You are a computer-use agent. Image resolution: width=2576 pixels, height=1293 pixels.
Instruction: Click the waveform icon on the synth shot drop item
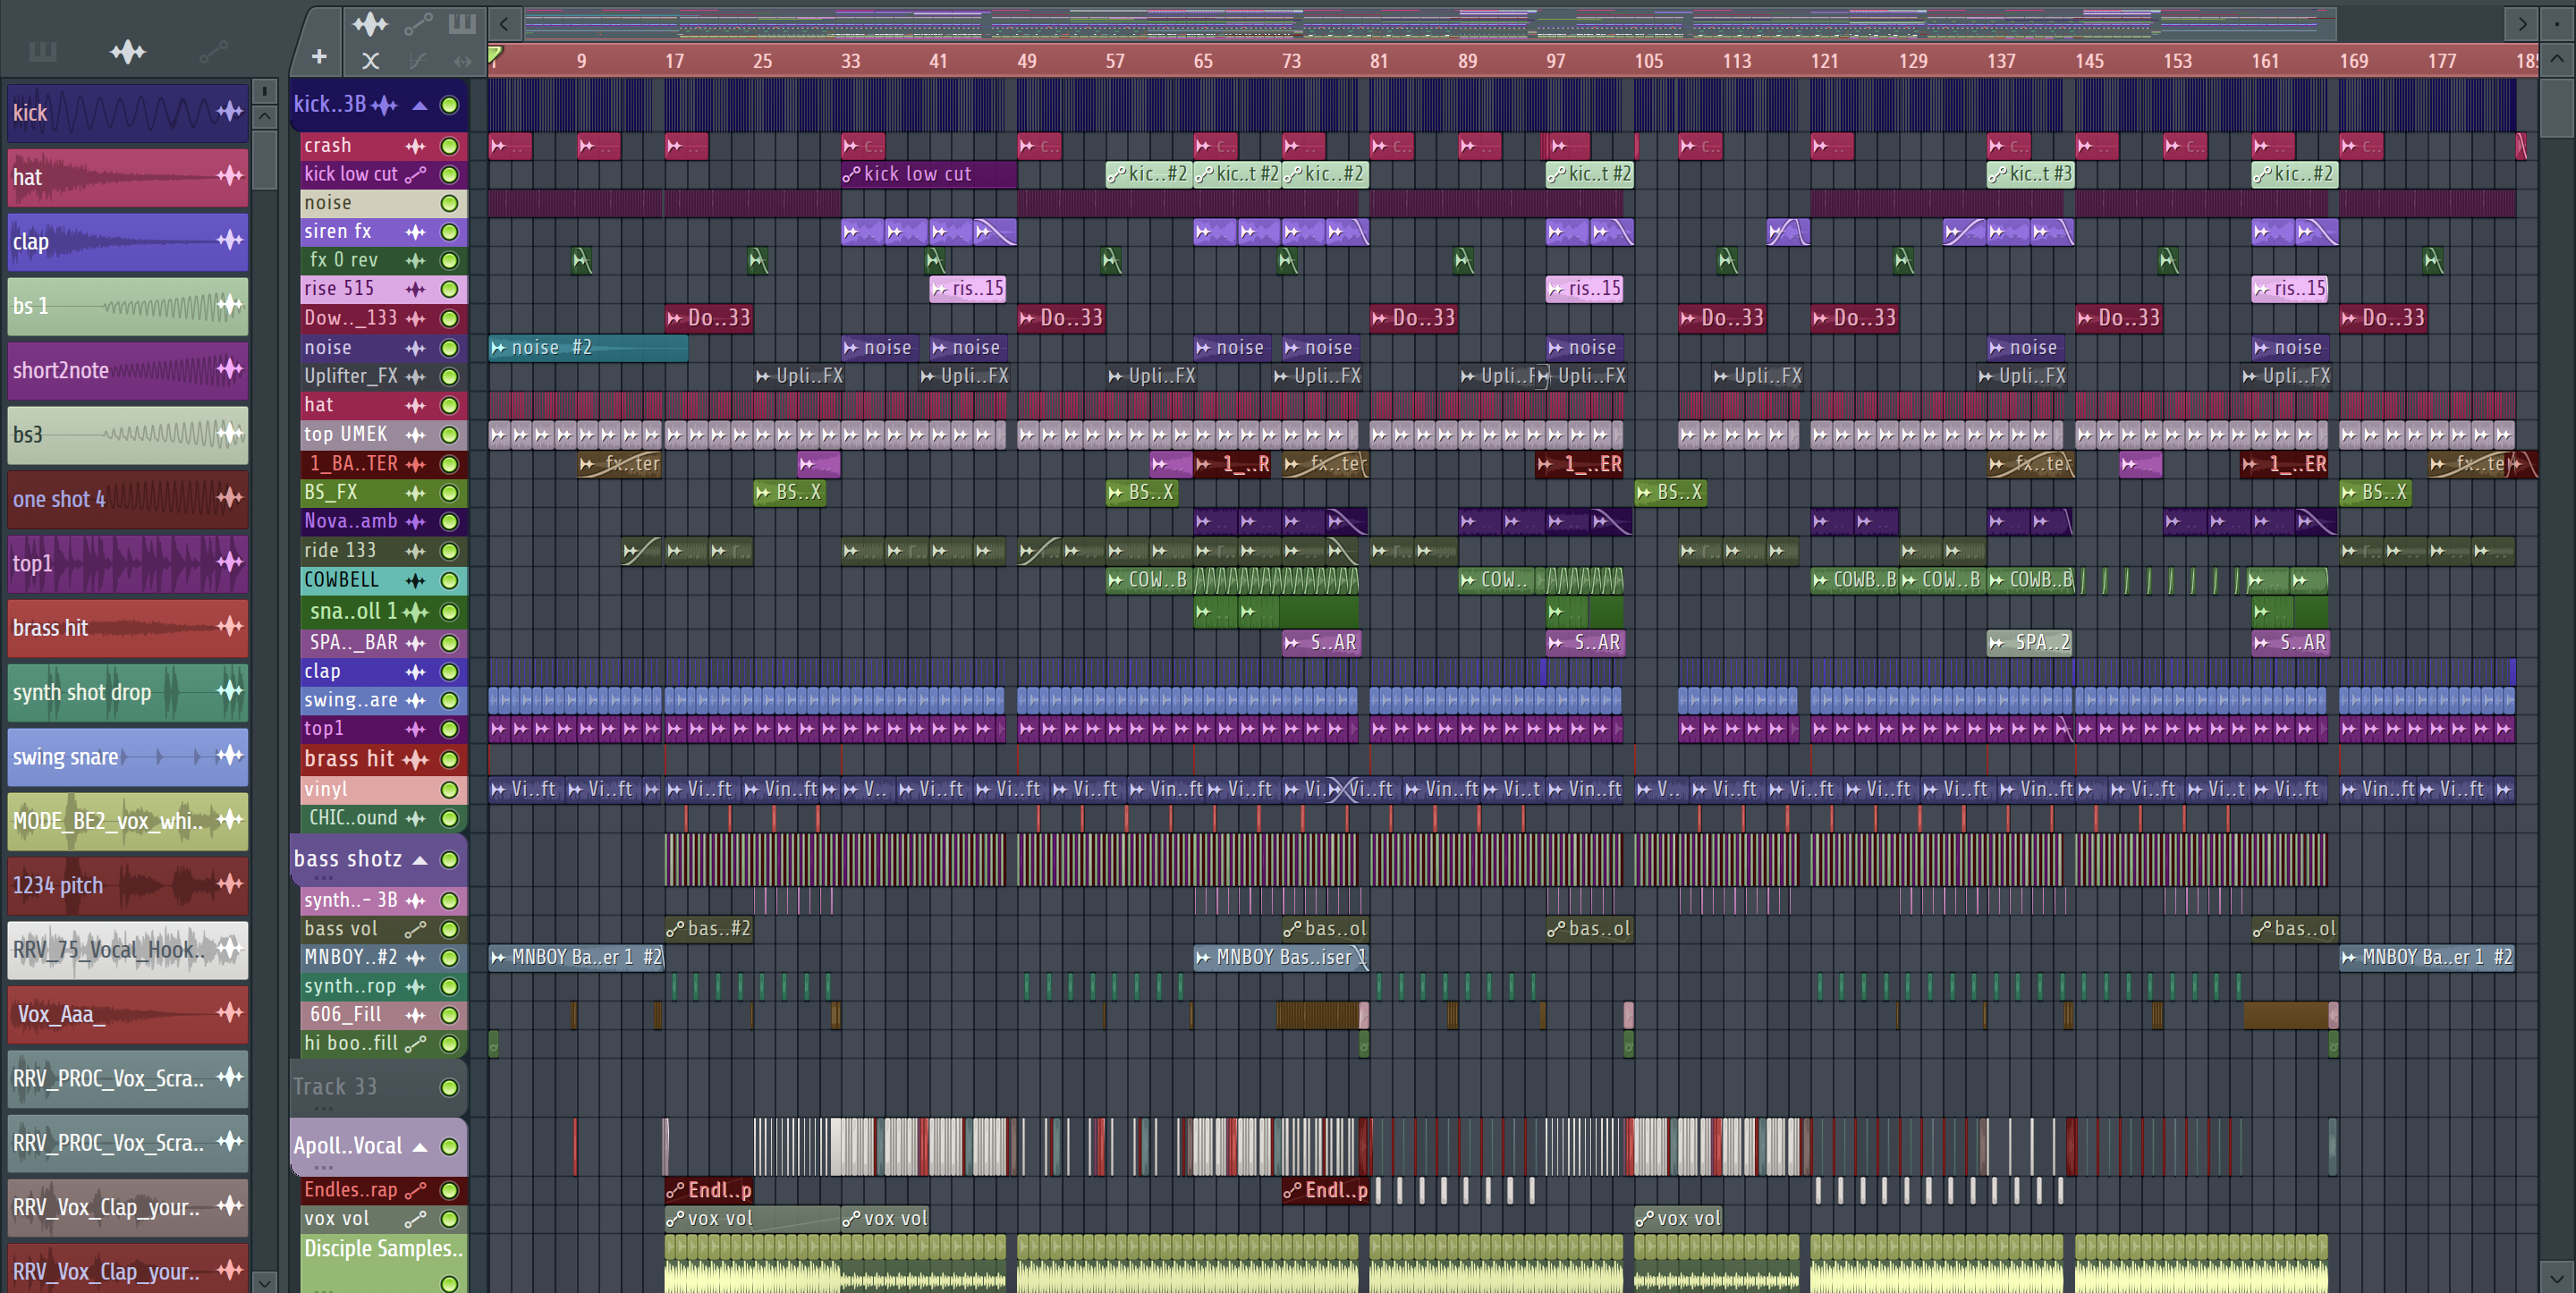click(x=230, y=690)
